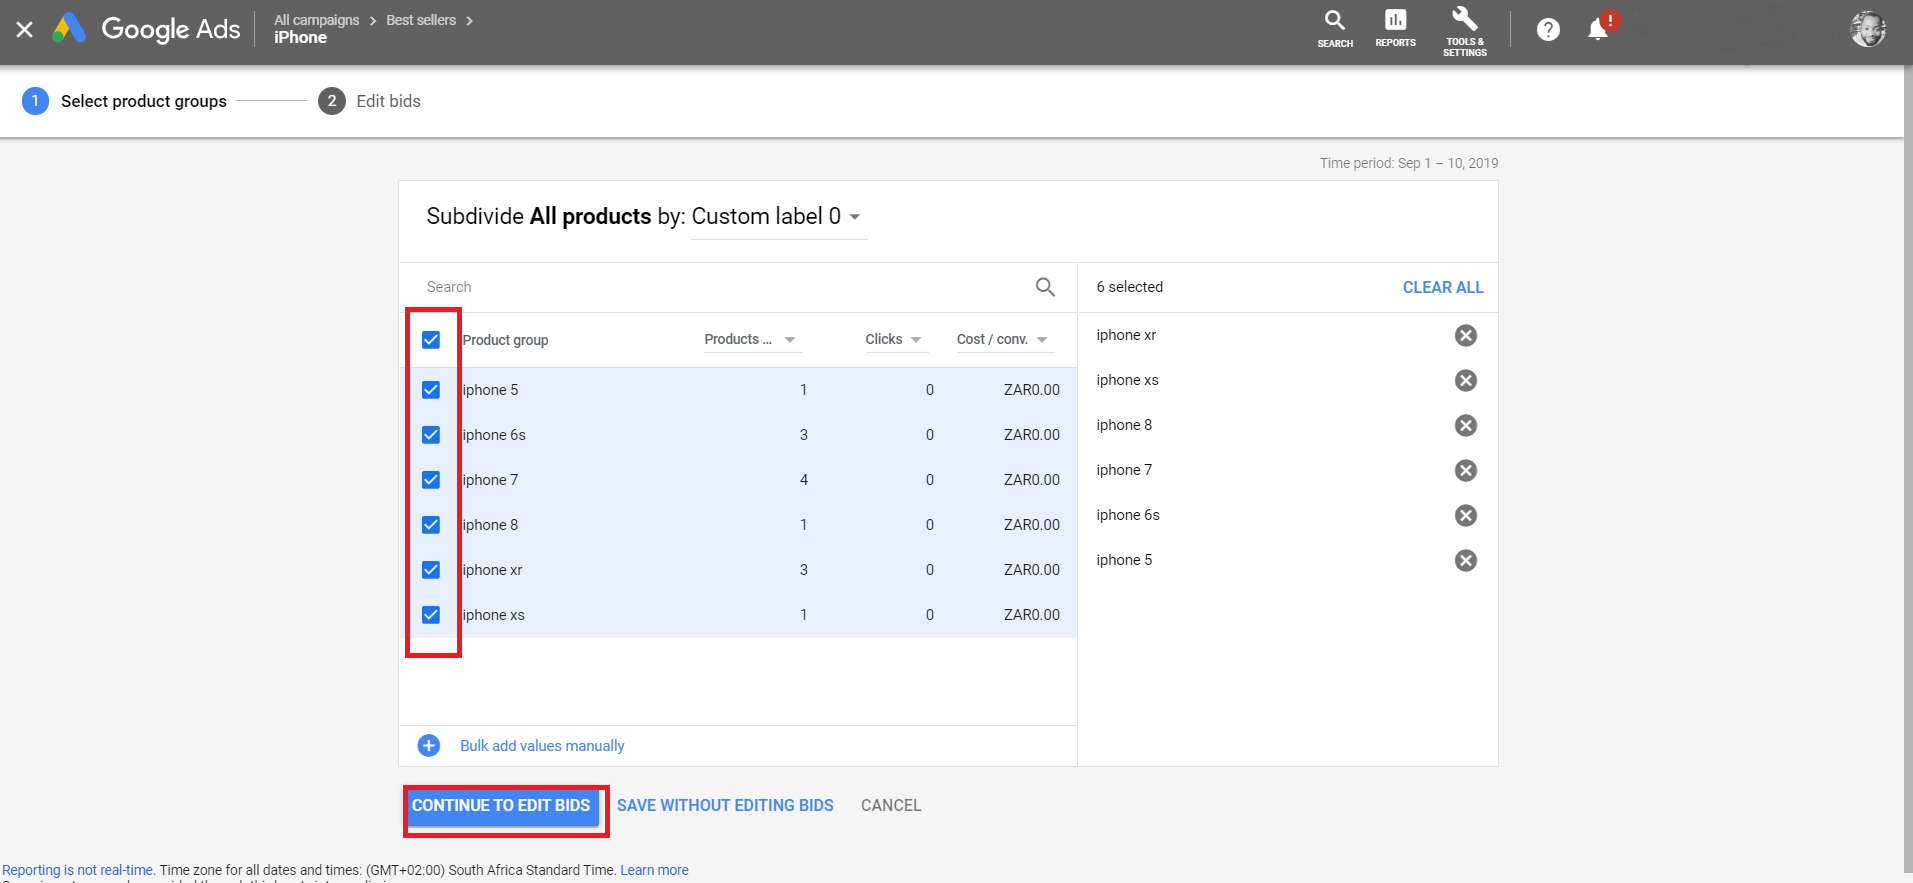Viewport: 1913px width, 883px height.
Task: Open the notifications bell
Action: 1598,30
